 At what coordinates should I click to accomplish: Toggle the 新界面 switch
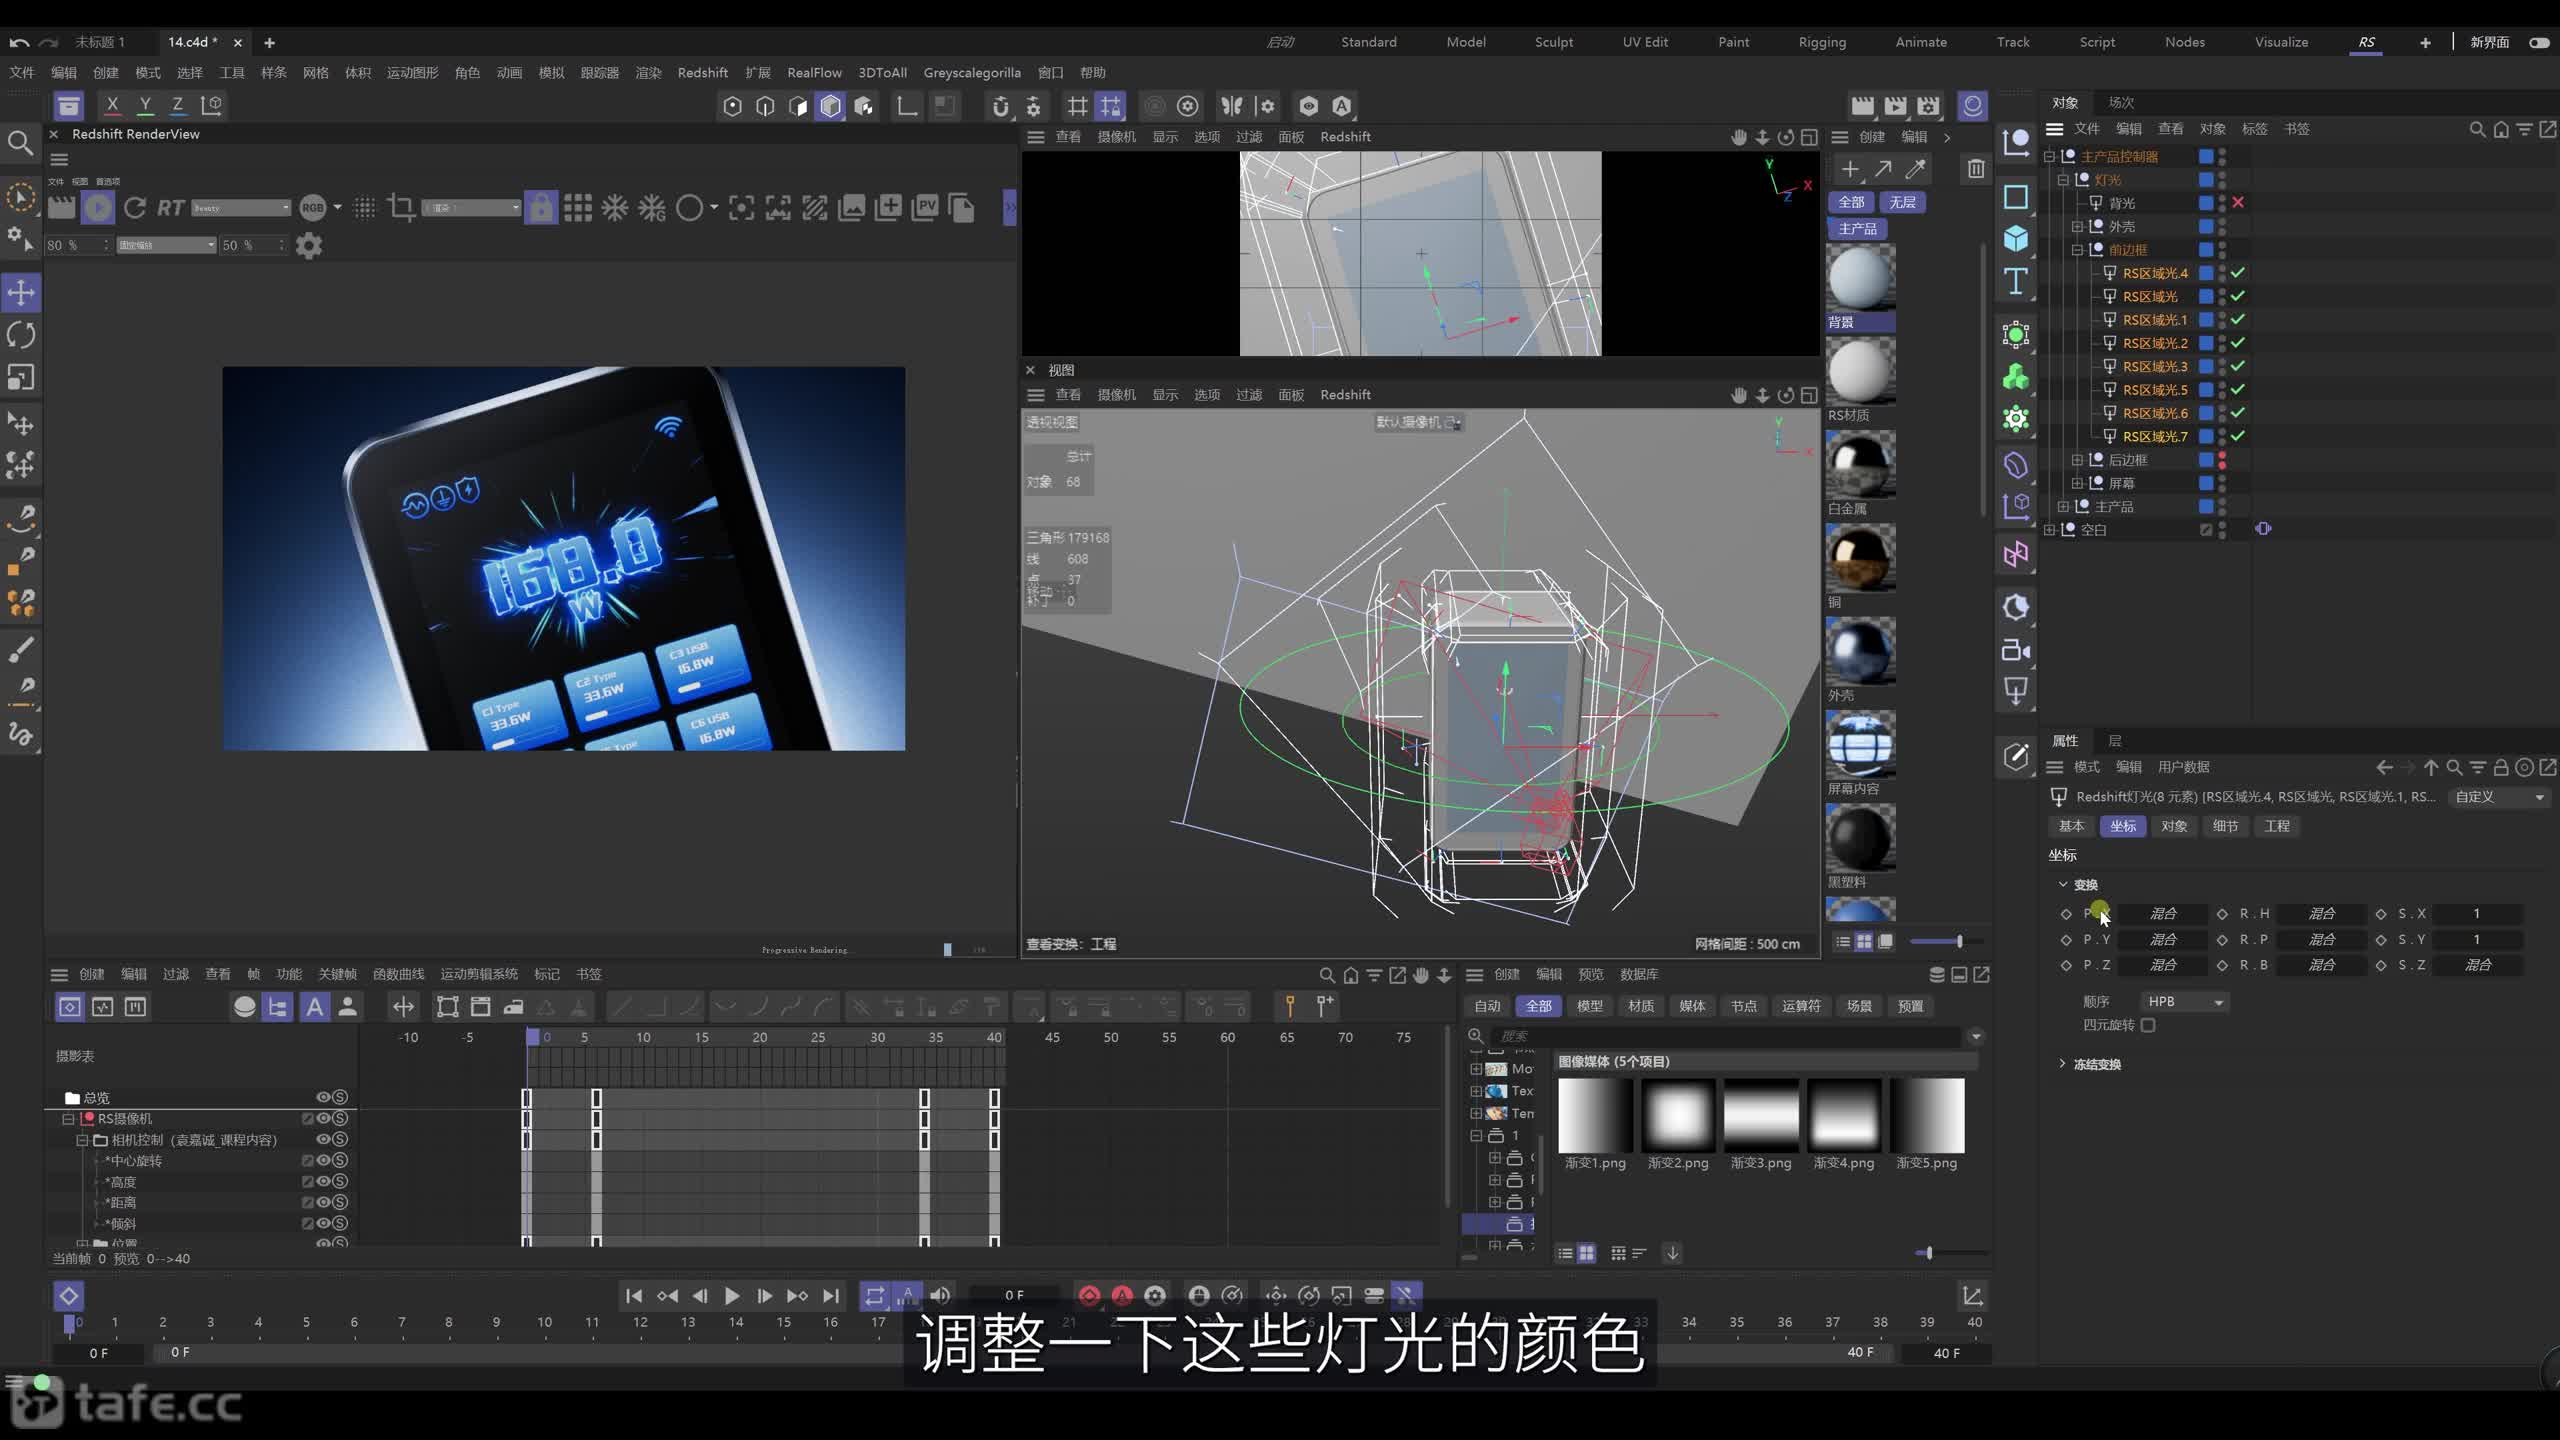point(2538,42)
